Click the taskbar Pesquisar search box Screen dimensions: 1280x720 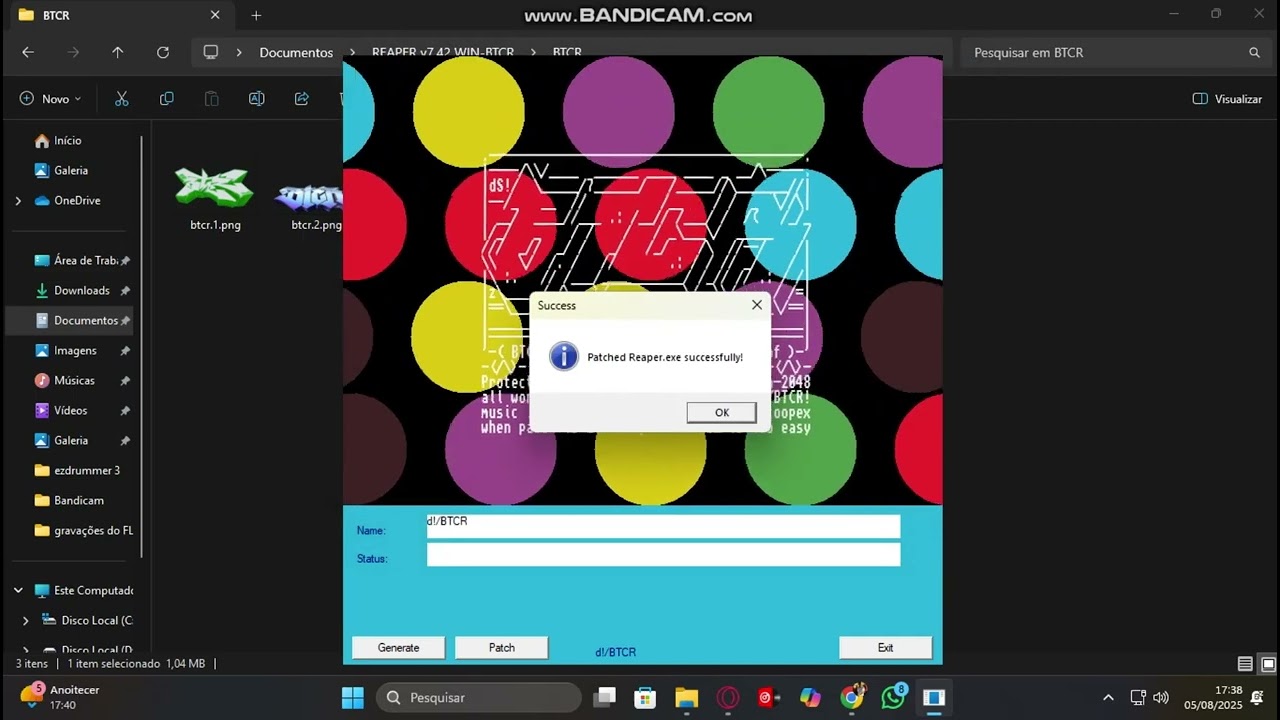478,697
